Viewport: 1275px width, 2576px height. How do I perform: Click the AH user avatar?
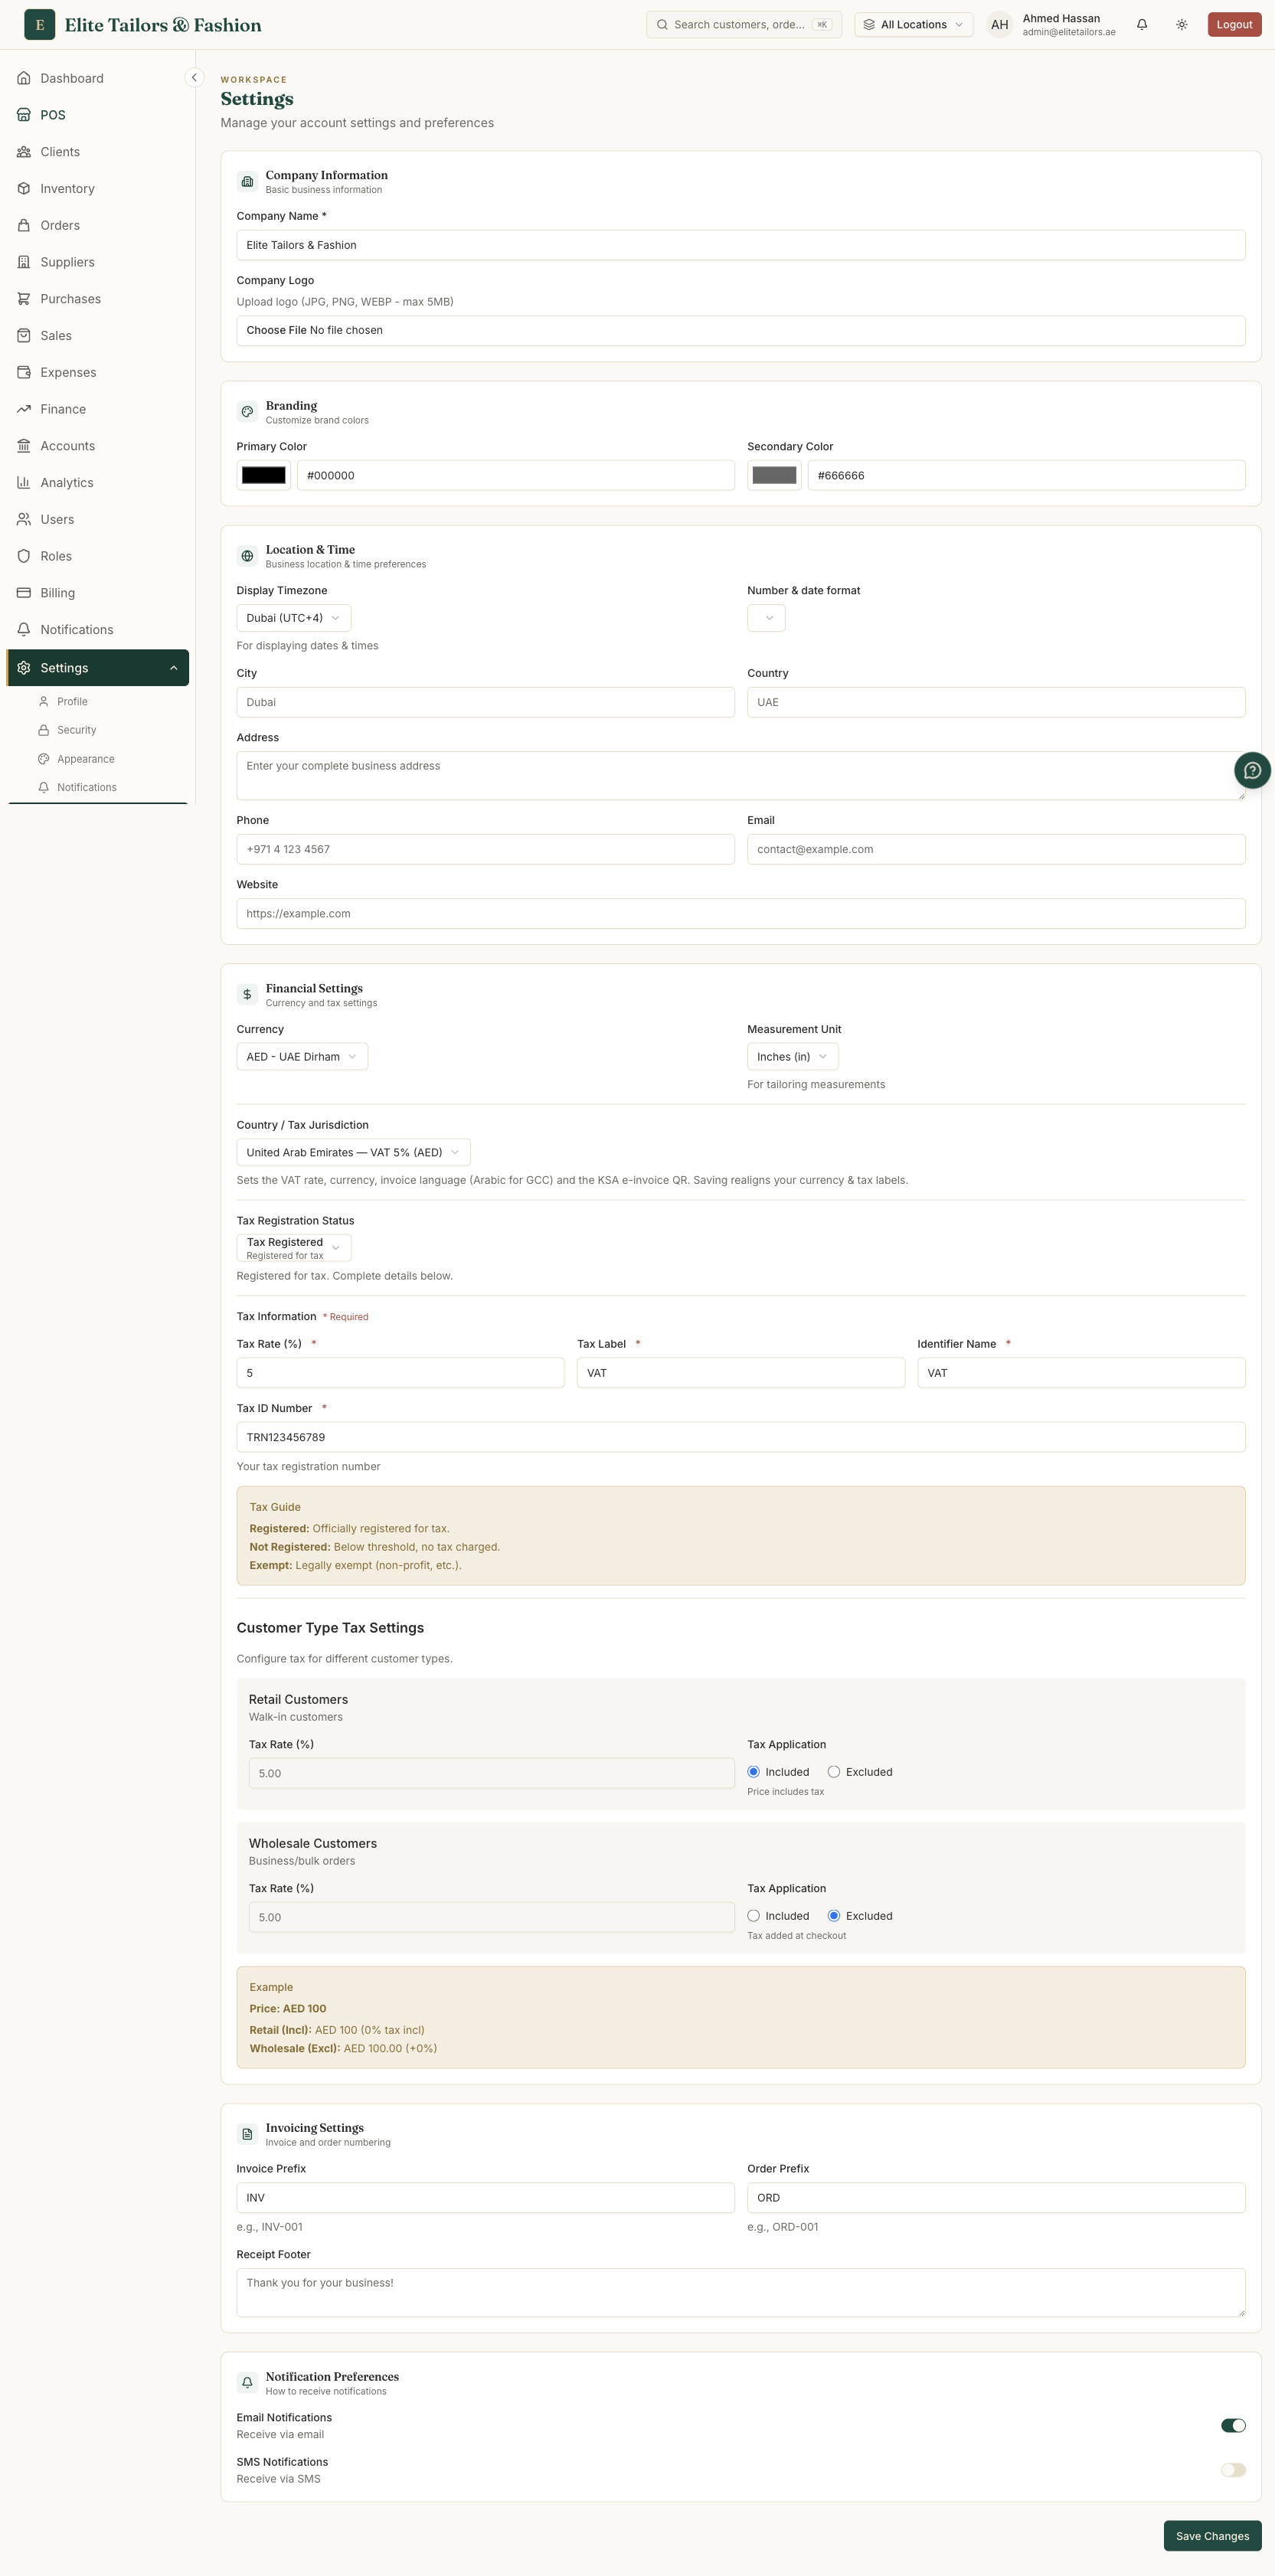pyautogui.click(x=999, y=24)
